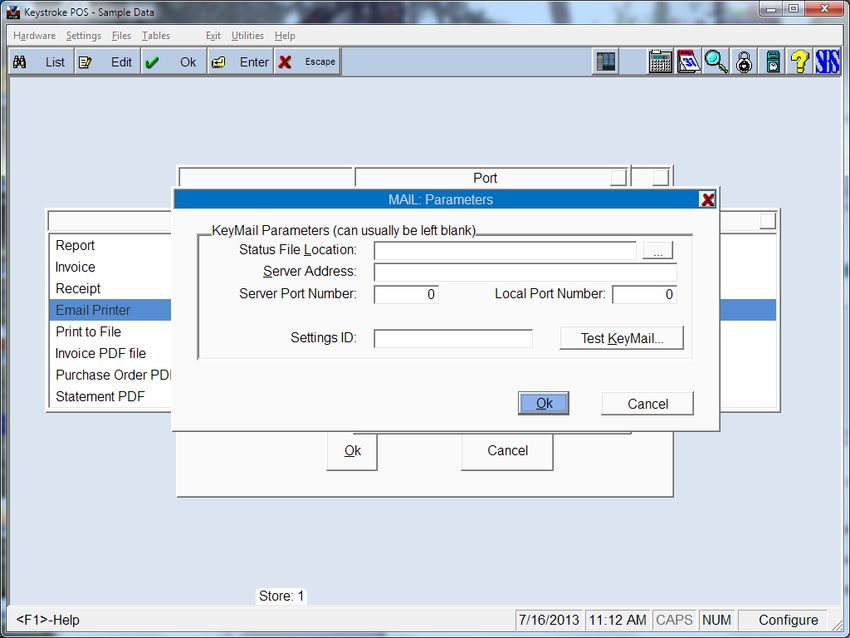
Task: Open the calendar icon showing 31
Action: point(688,61)
